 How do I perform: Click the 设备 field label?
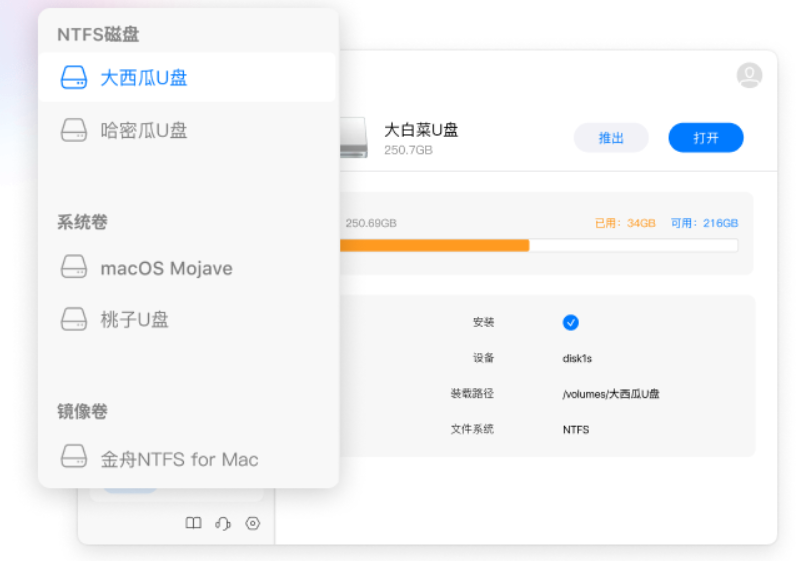[483, 358]
